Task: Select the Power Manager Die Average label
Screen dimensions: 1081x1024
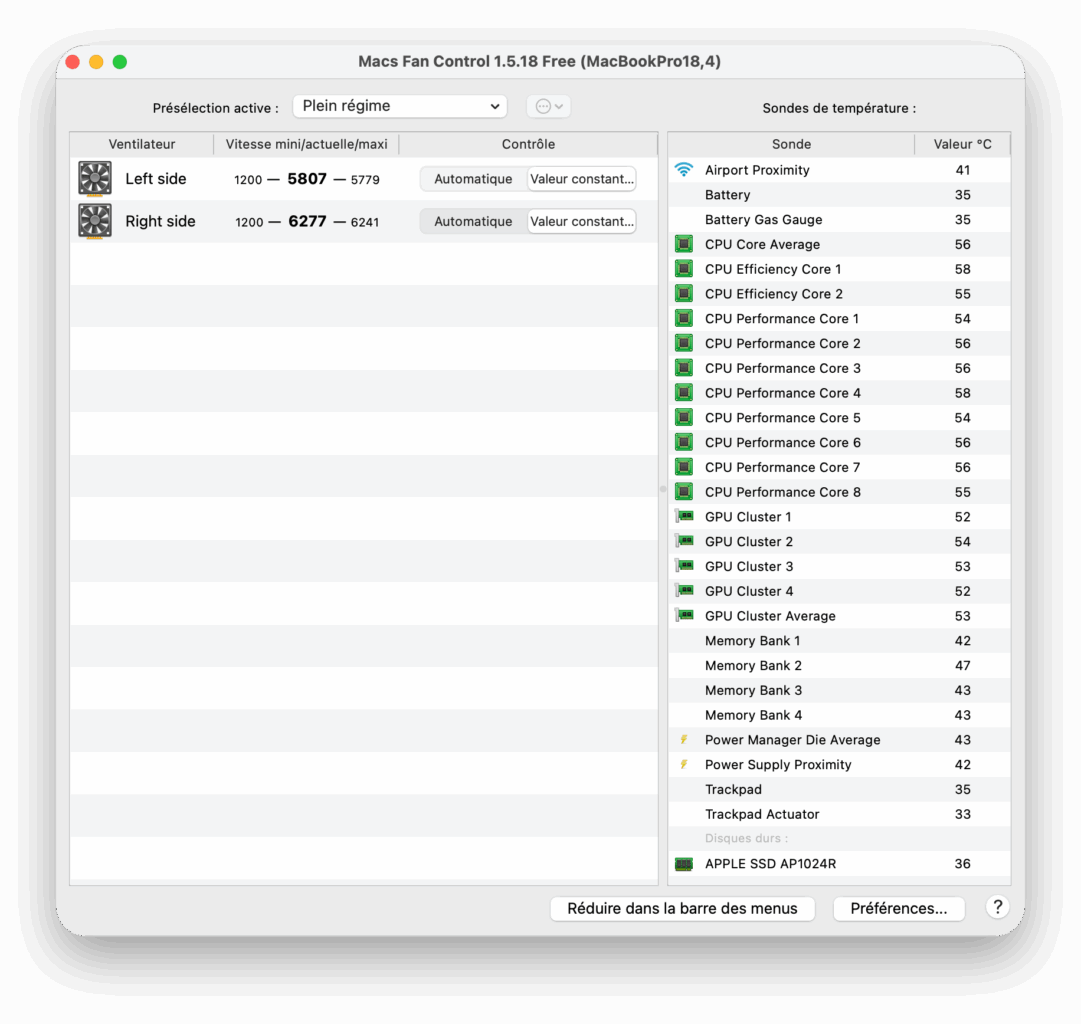Action: click(x=793, y=740)
